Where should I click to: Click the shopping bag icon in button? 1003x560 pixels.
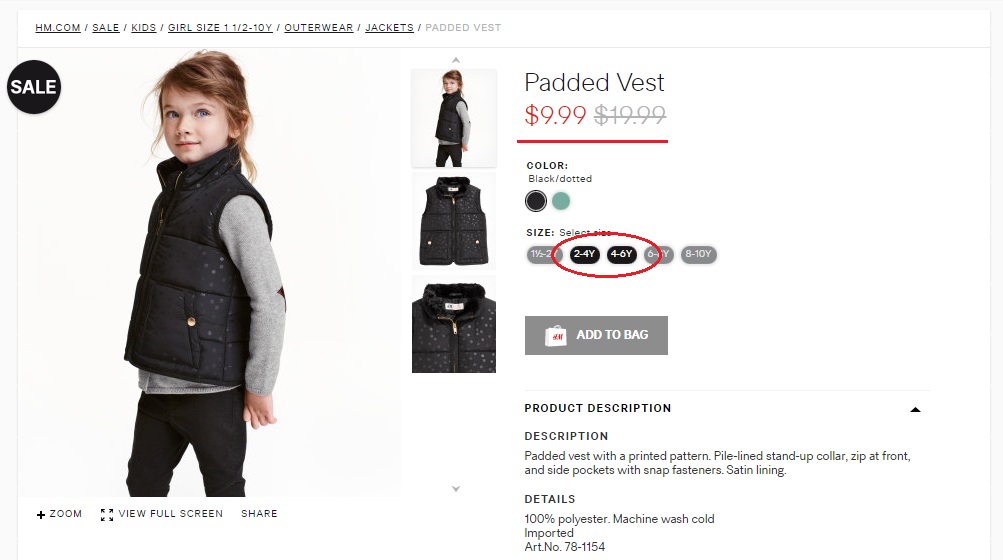555,336
